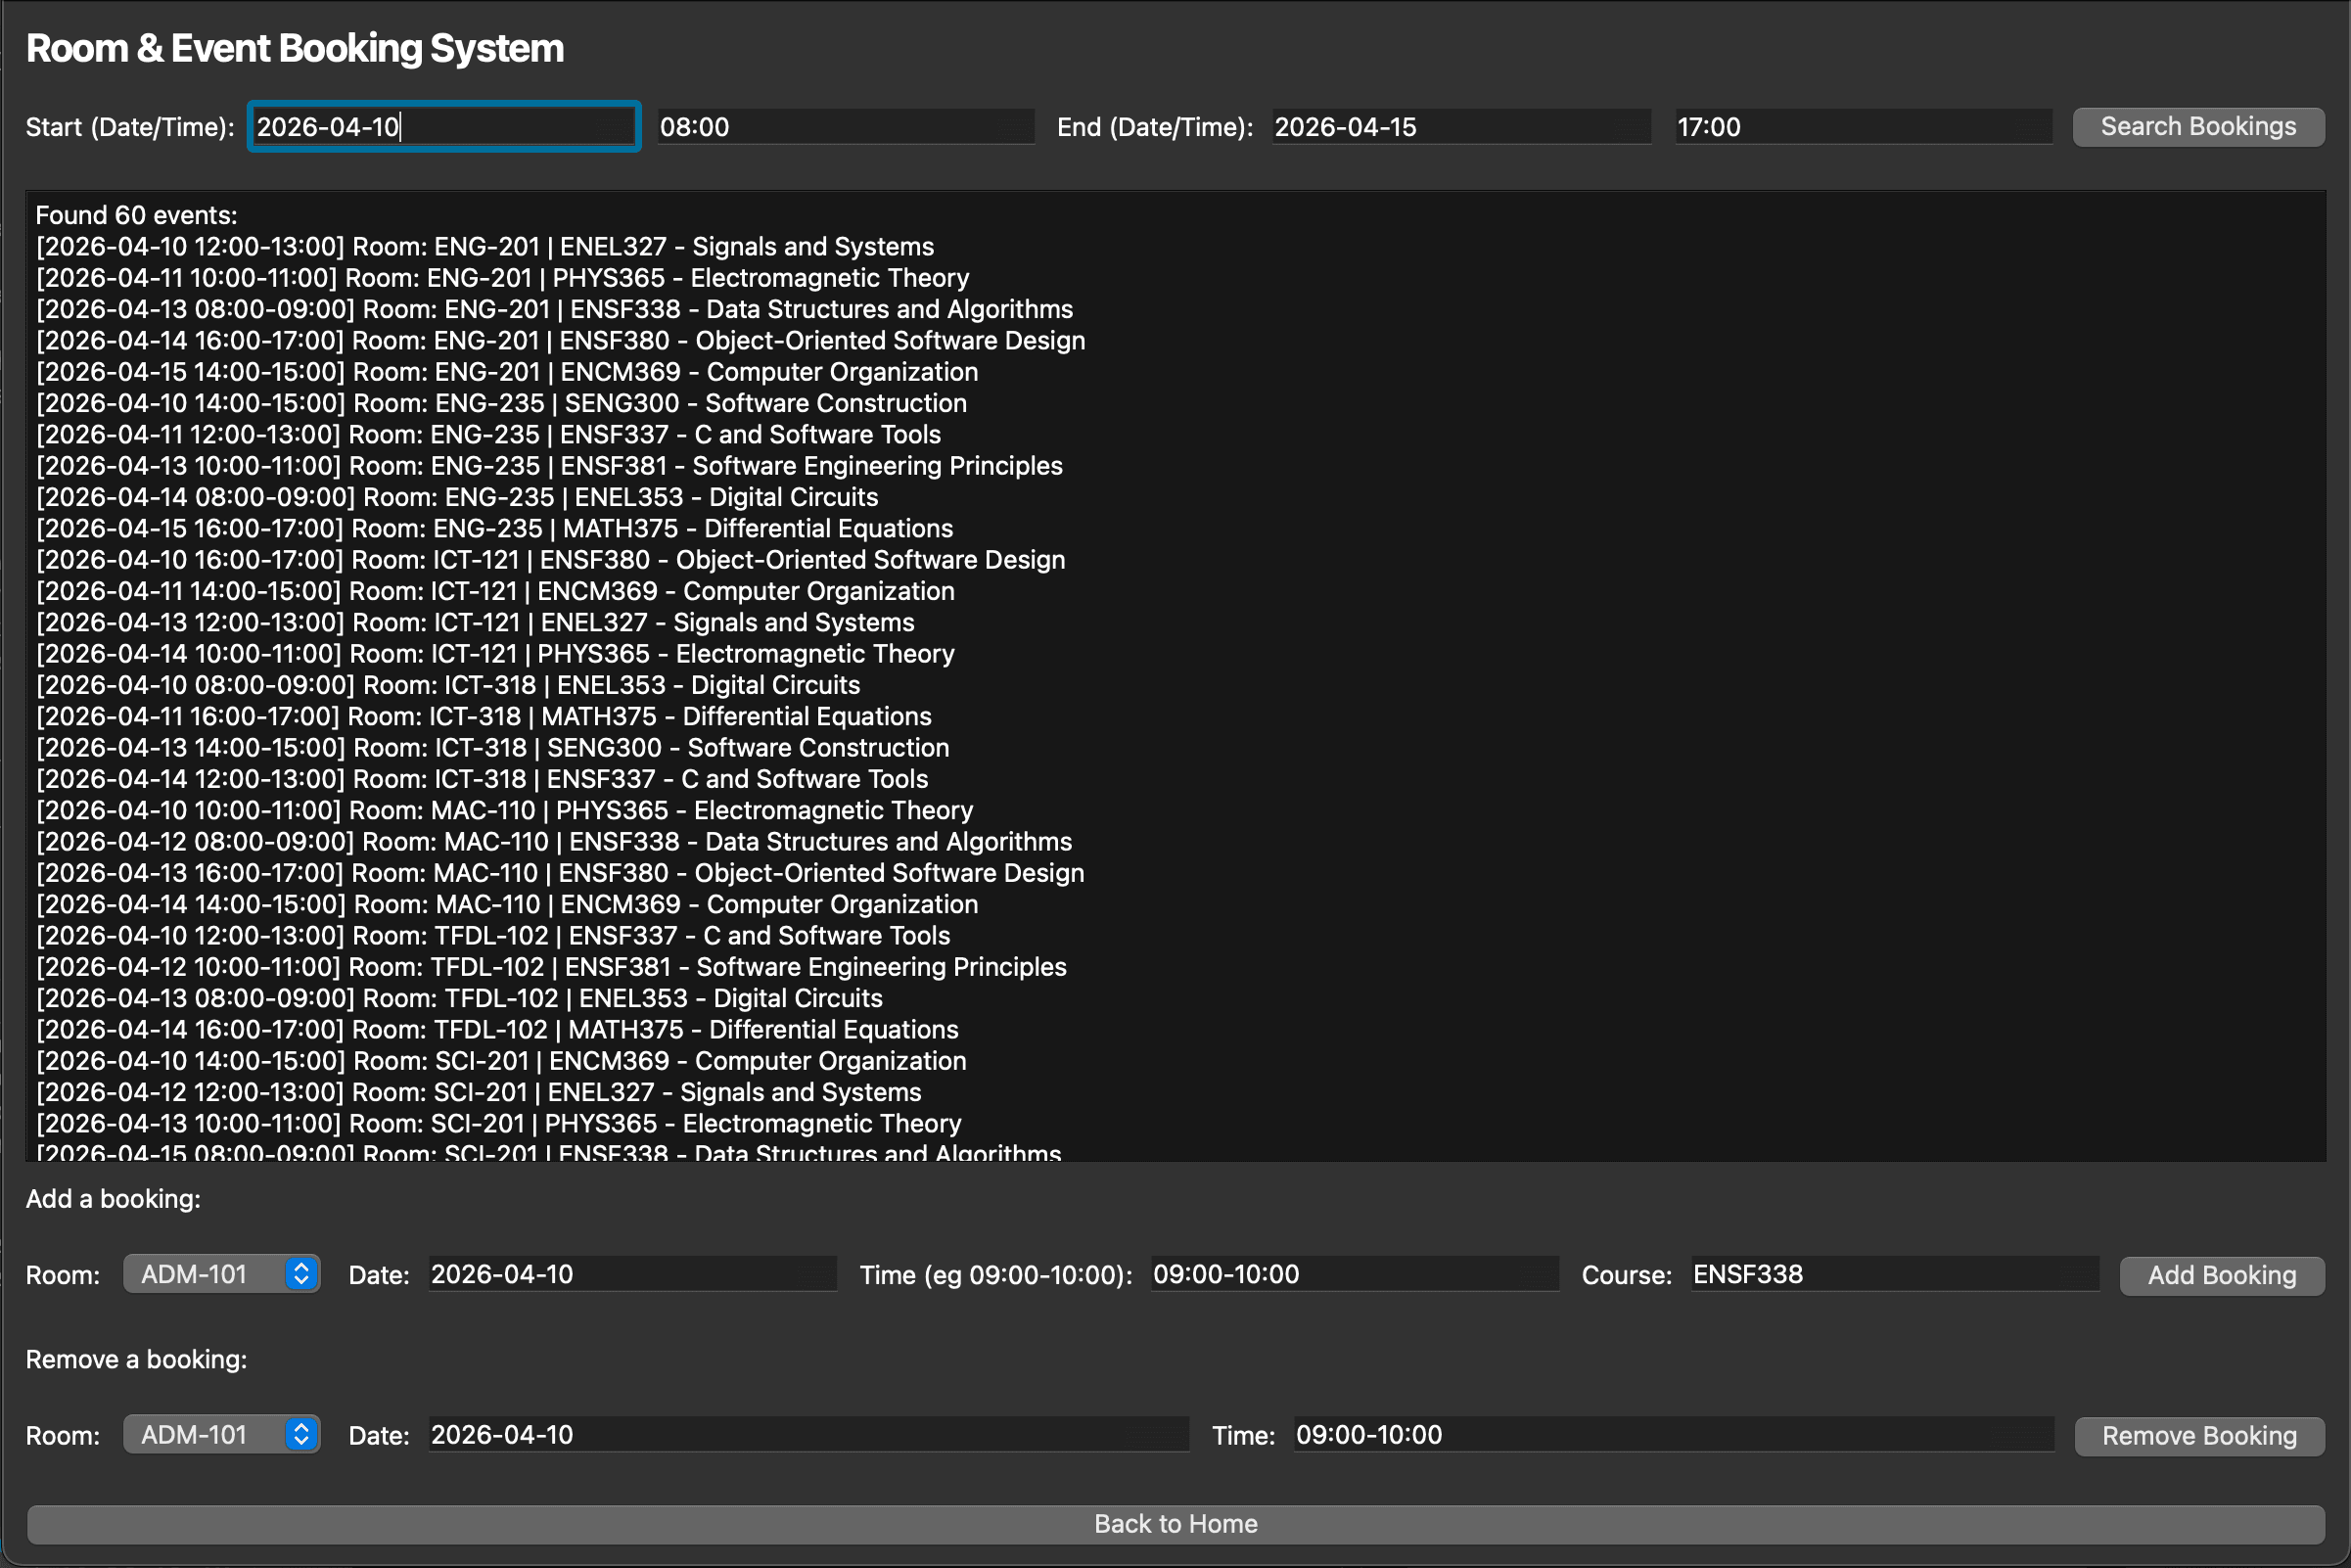Select ENG-201 ENEL327 Signals and Systems row

coord(485,247)
